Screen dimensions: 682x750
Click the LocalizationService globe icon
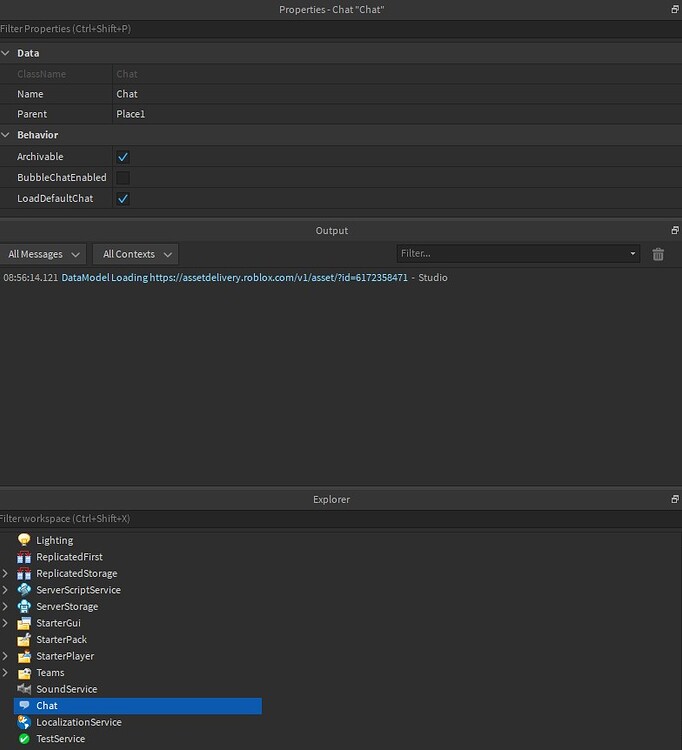pyautogui.click(x=24, y=722)
